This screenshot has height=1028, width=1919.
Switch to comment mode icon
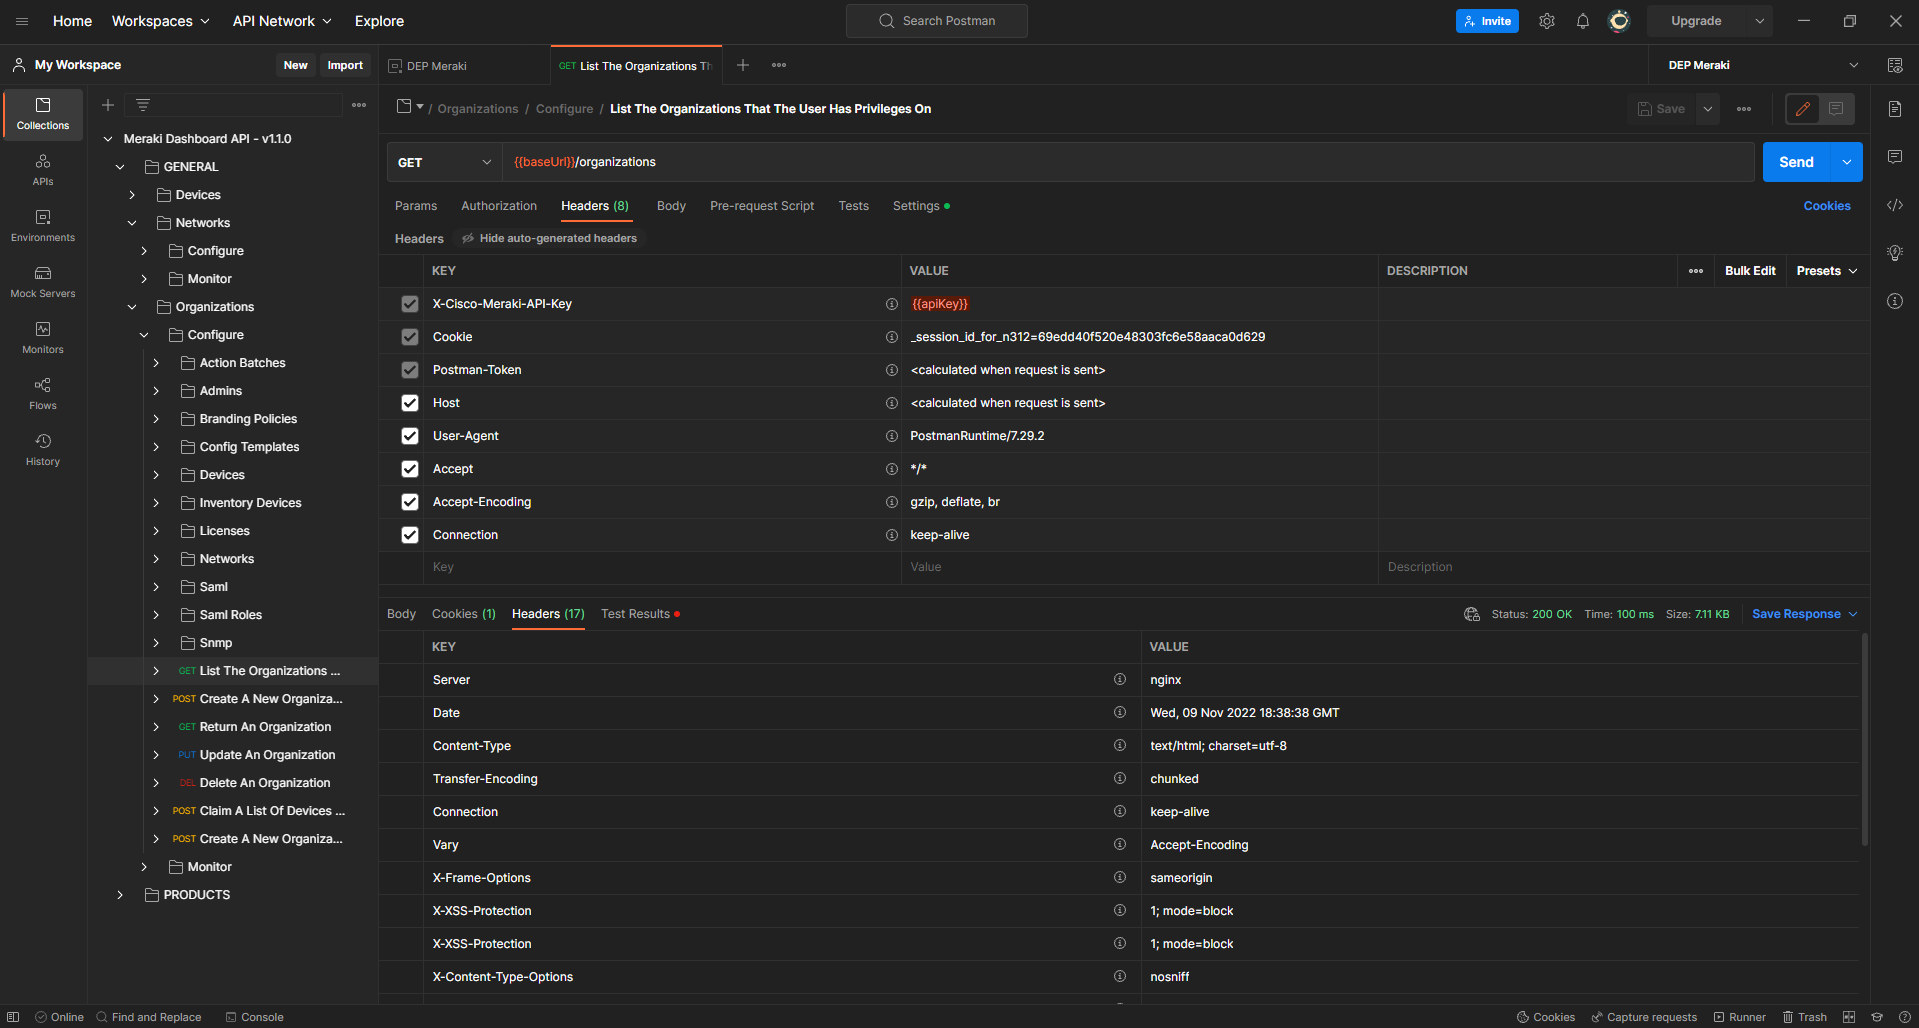tap(1836, 109)
